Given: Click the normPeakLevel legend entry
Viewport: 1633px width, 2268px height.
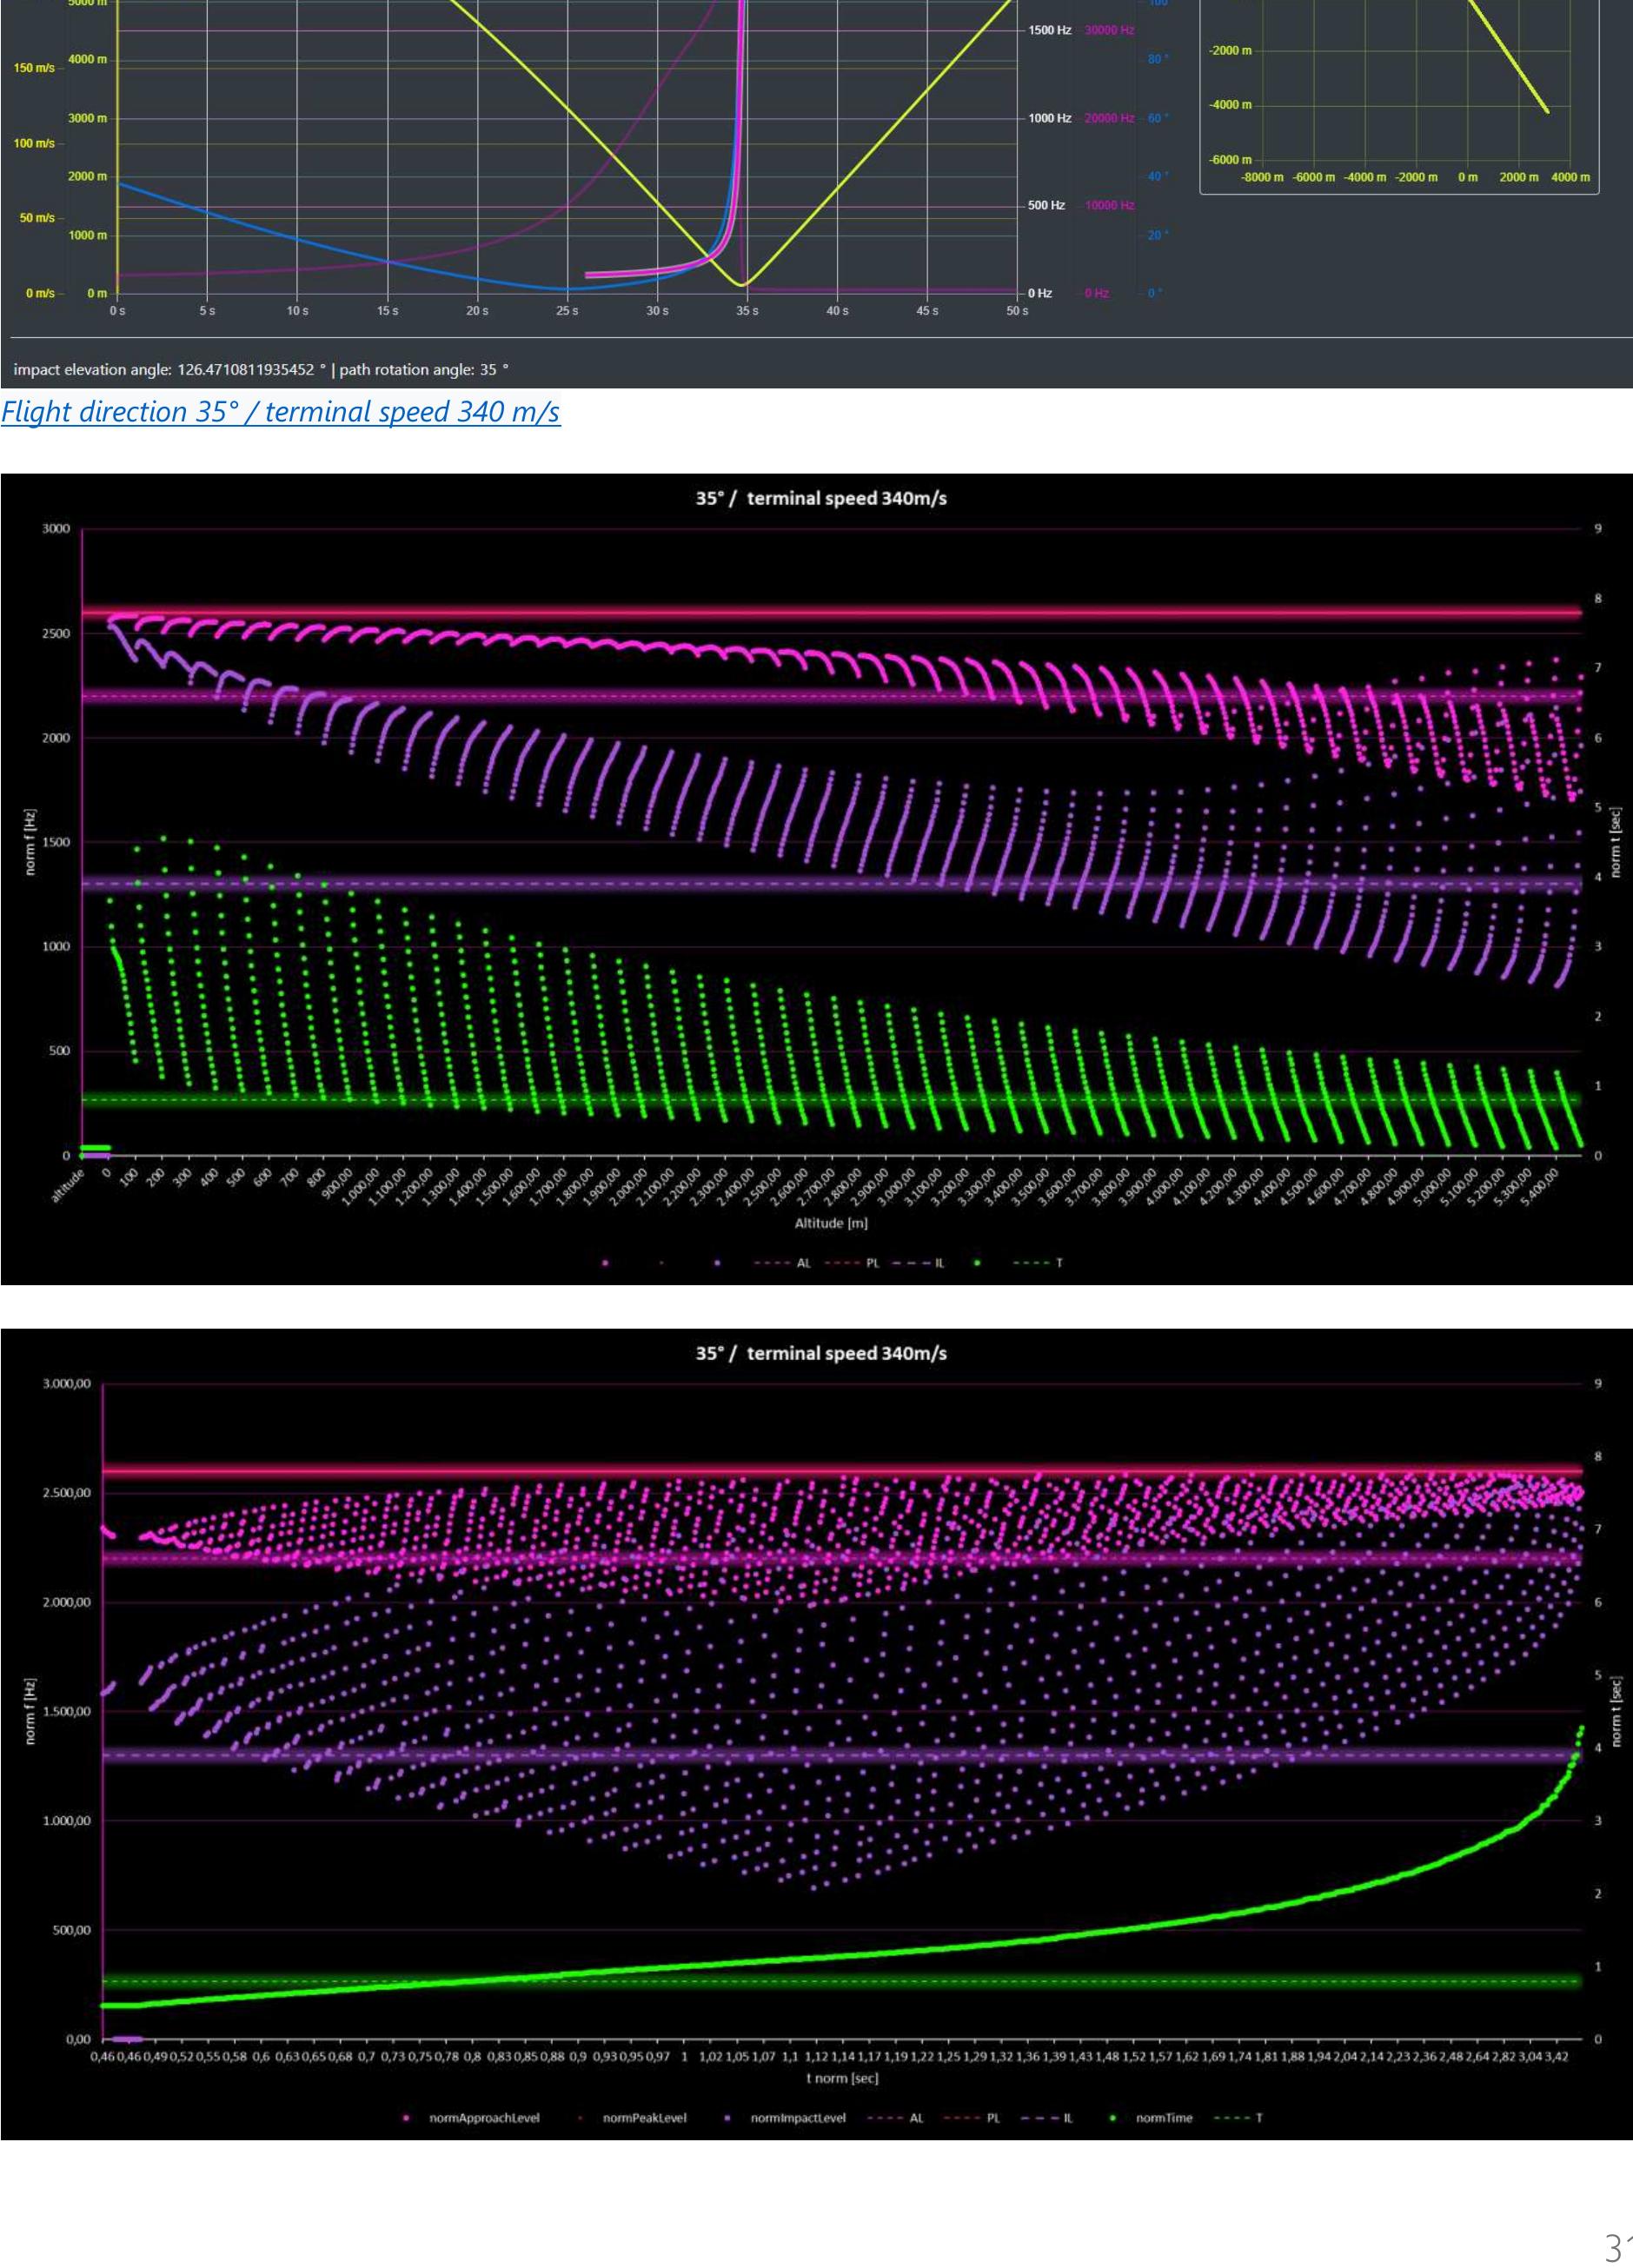Looking at the screenshot, I should pos(644,2118).
